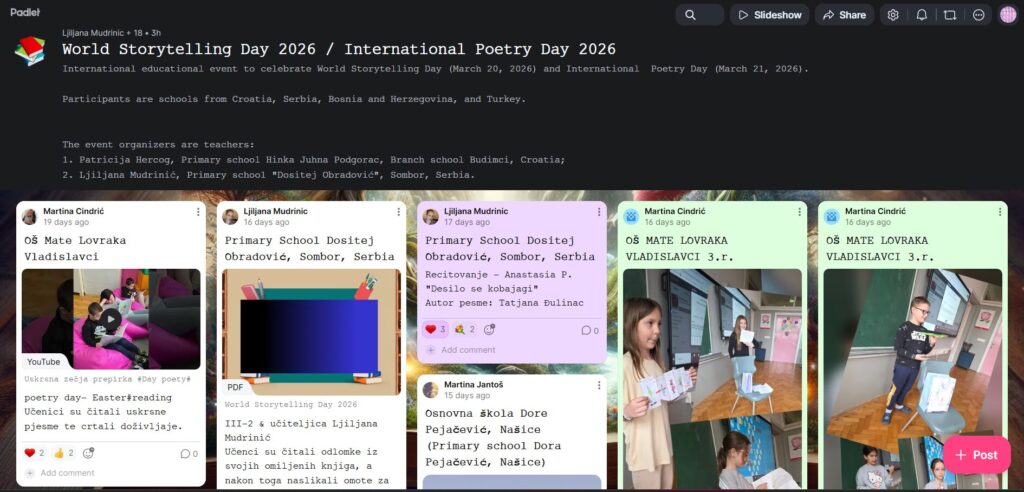This screenshot has width=1024, height=492.
Task: Open three-dot menu on first Martina Cindrić post
Action: pyautogui.click(x=197, y=212)
